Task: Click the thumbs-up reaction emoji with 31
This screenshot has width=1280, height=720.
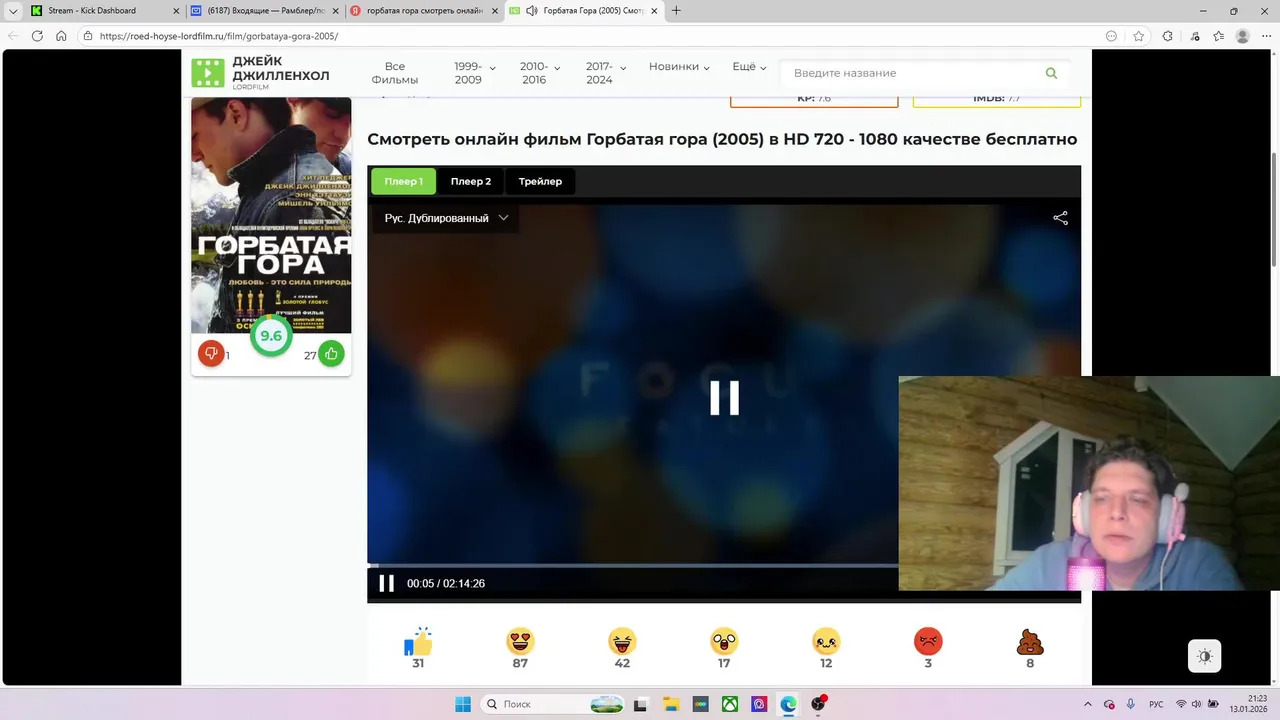Action: 418,641
